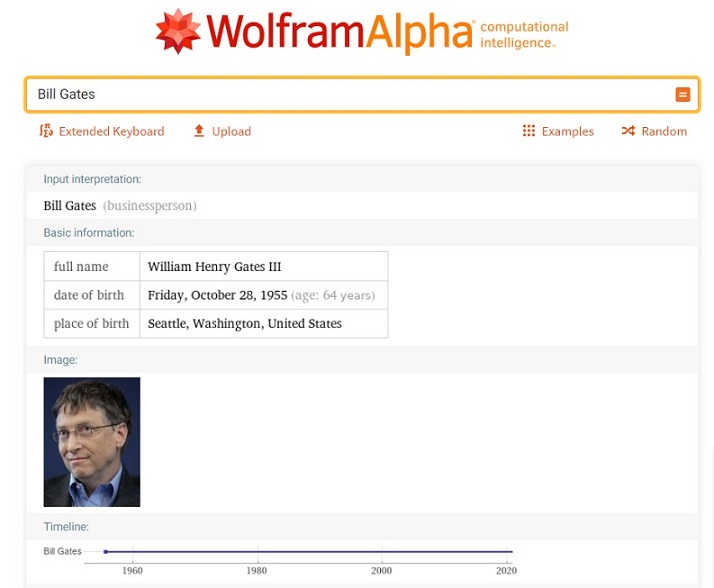The width and height of the screenshot is (714, 588).
Task: Choose the Random text link
Action: [664, 131]
